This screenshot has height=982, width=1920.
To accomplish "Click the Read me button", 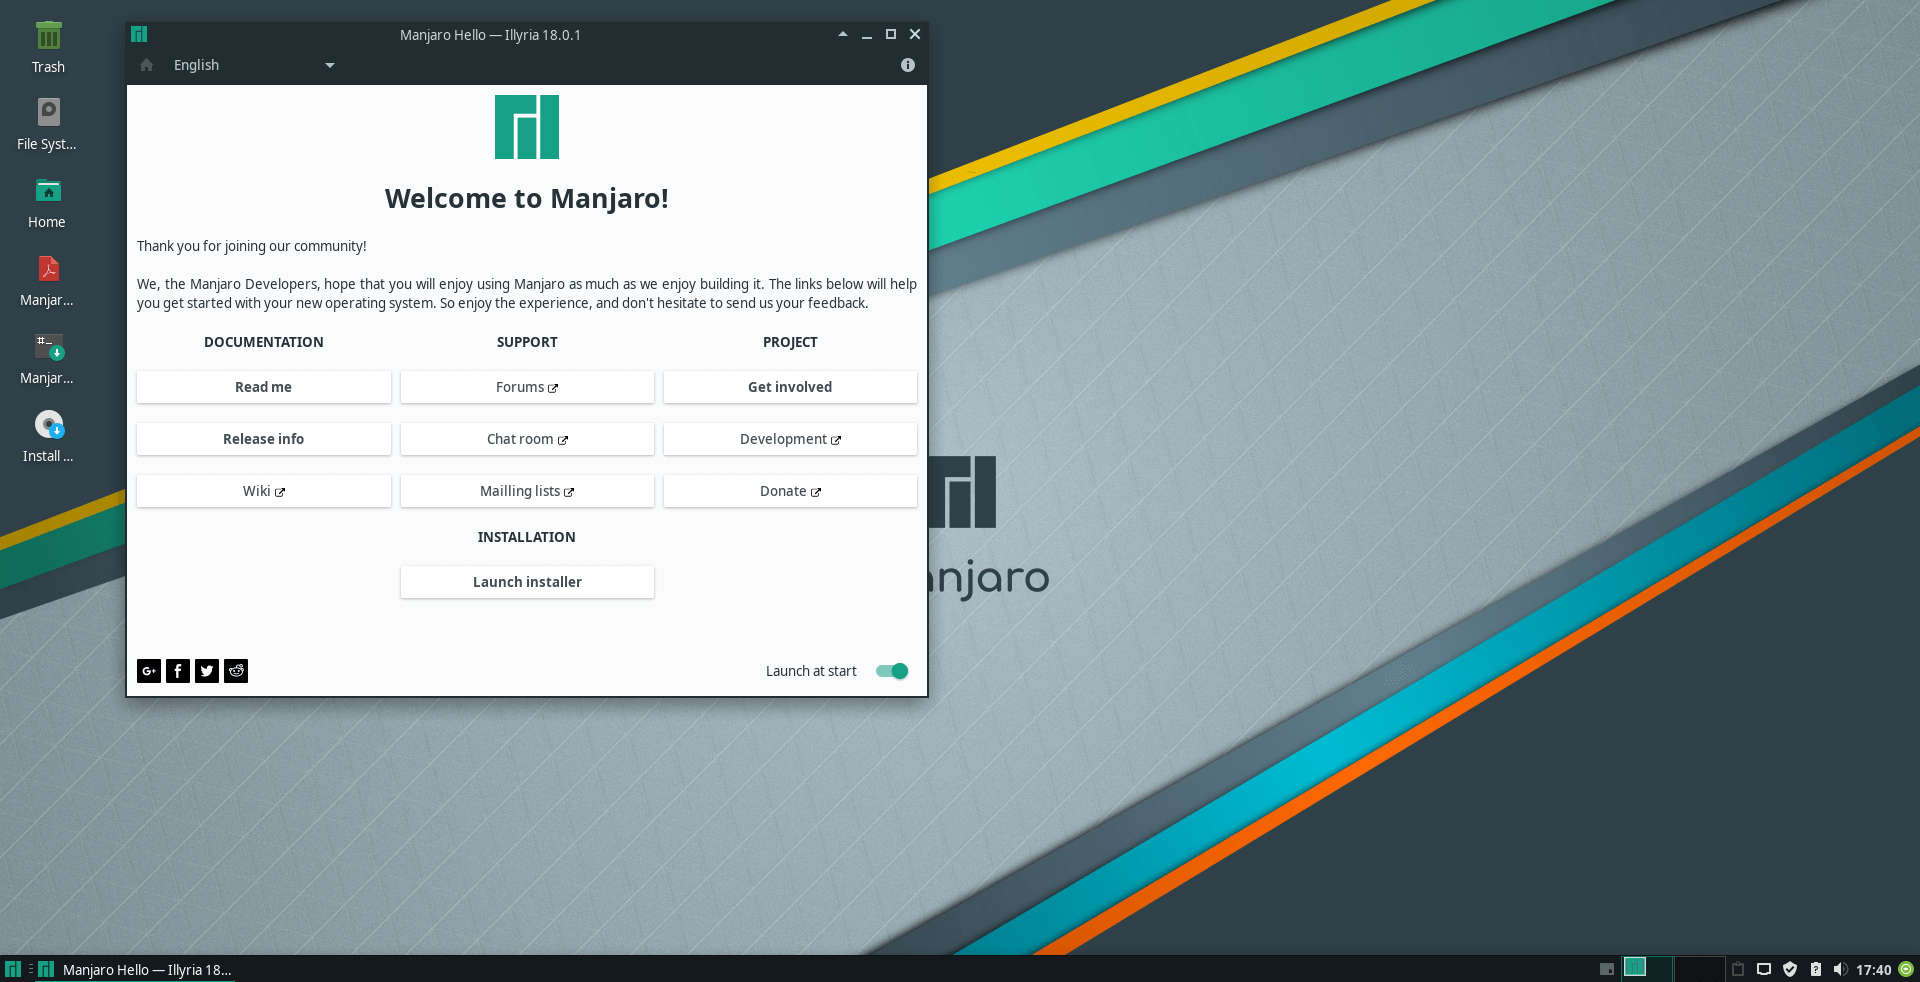I will [264, 387].
